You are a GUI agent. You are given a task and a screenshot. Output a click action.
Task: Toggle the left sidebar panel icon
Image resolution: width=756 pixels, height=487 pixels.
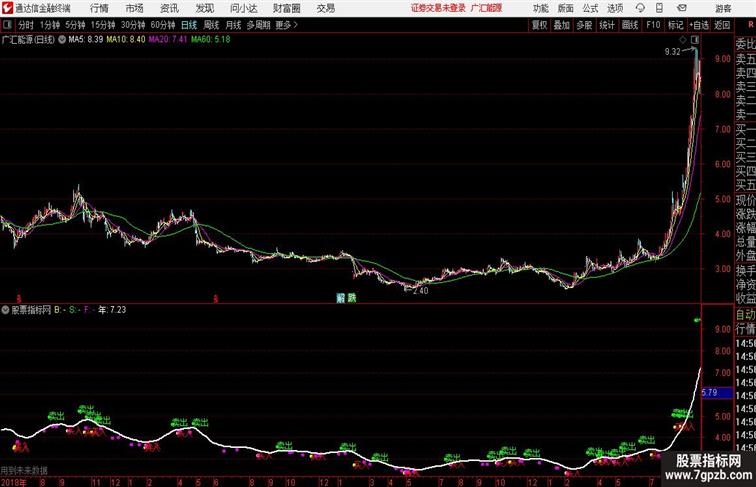coord(7,25)
